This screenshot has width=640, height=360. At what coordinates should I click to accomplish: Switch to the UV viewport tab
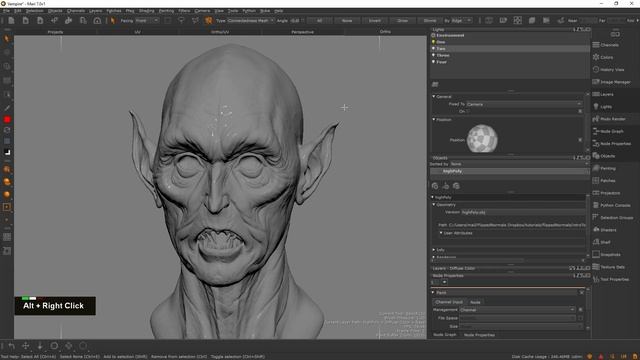click(x=138, y=31)
